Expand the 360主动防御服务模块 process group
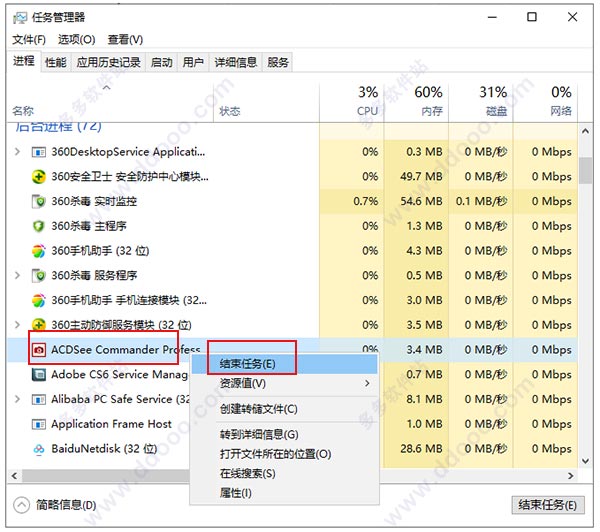Screen dimensions: 600x532 click(17, 325)
